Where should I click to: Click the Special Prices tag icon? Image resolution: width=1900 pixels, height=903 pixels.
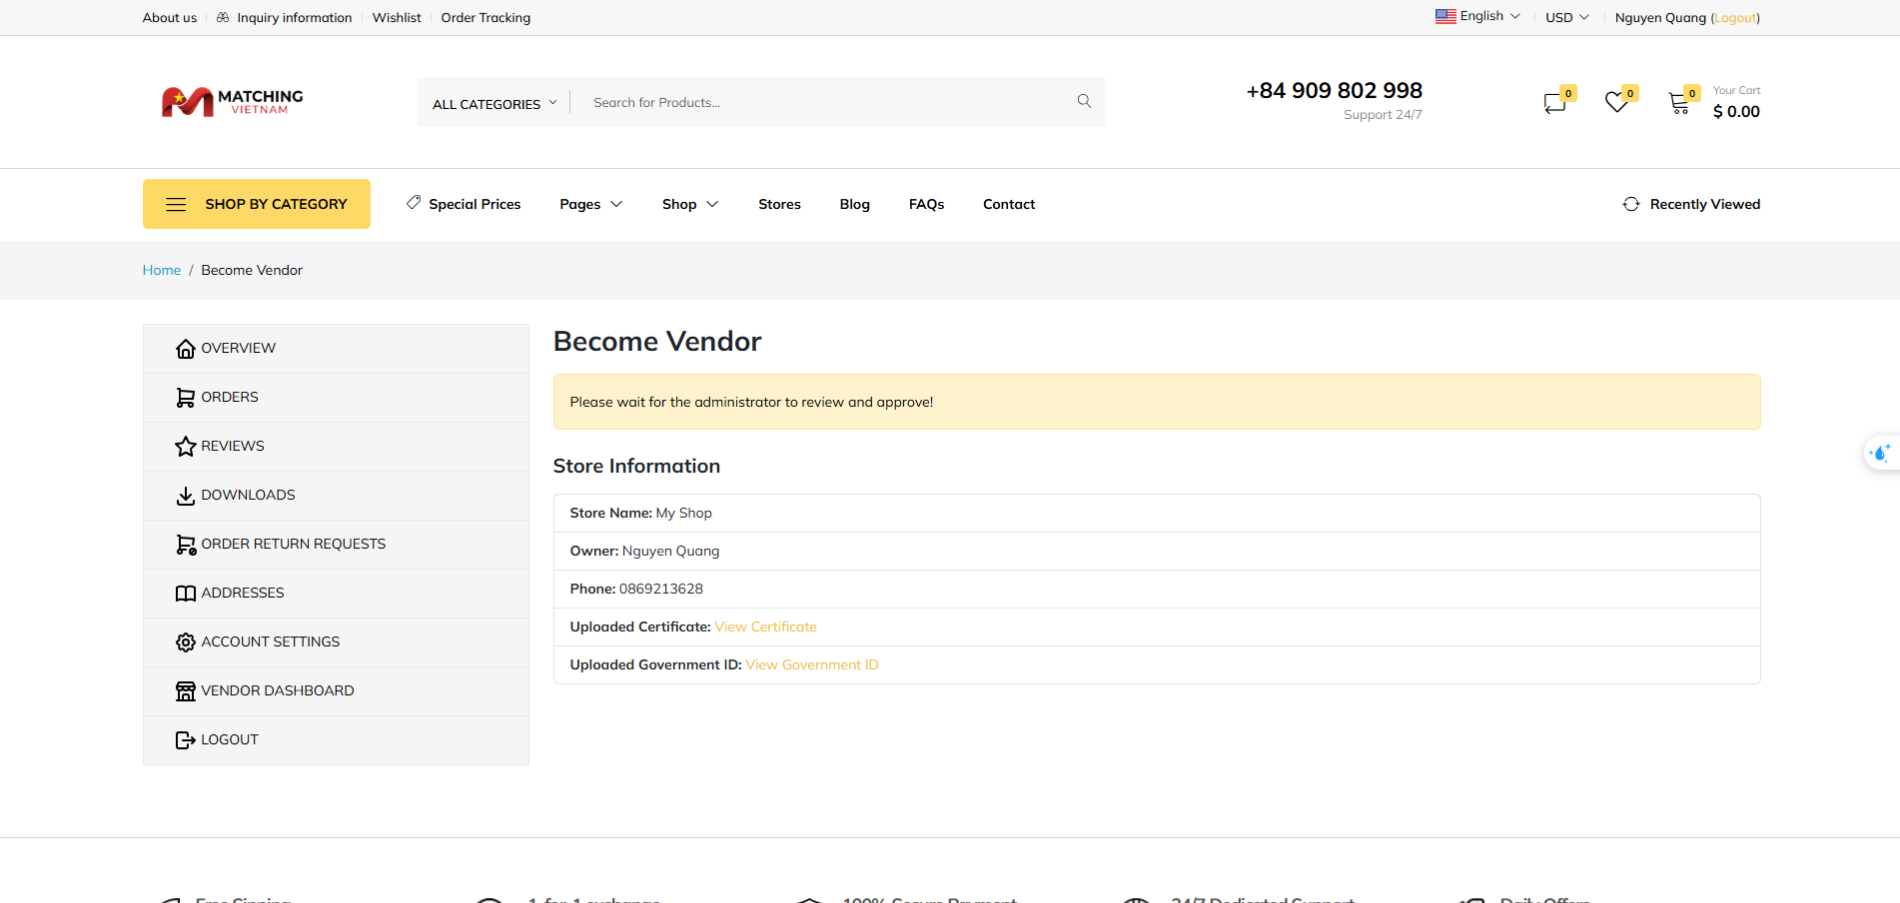pyautogui.click(x=413, y=203)
